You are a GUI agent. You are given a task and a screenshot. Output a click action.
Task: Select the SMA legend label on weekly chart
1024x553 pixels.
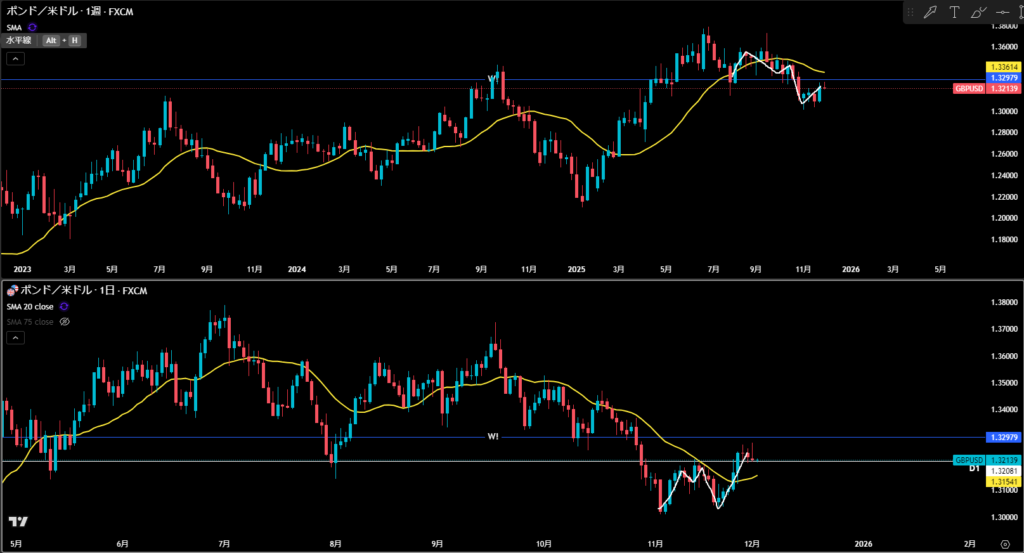tap(14, 27)
